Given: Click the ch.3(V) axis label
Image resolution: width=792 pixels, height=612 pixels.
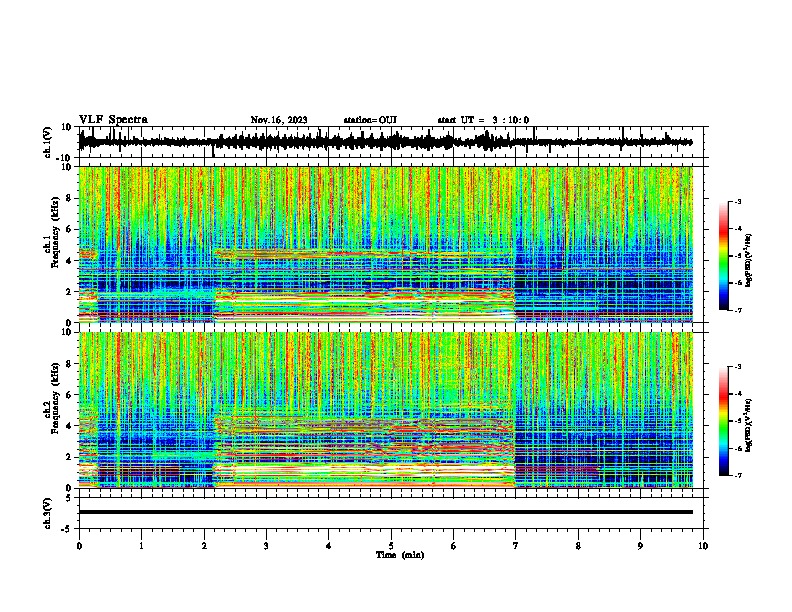Looking at the screenshot, I should coord(48,513).
